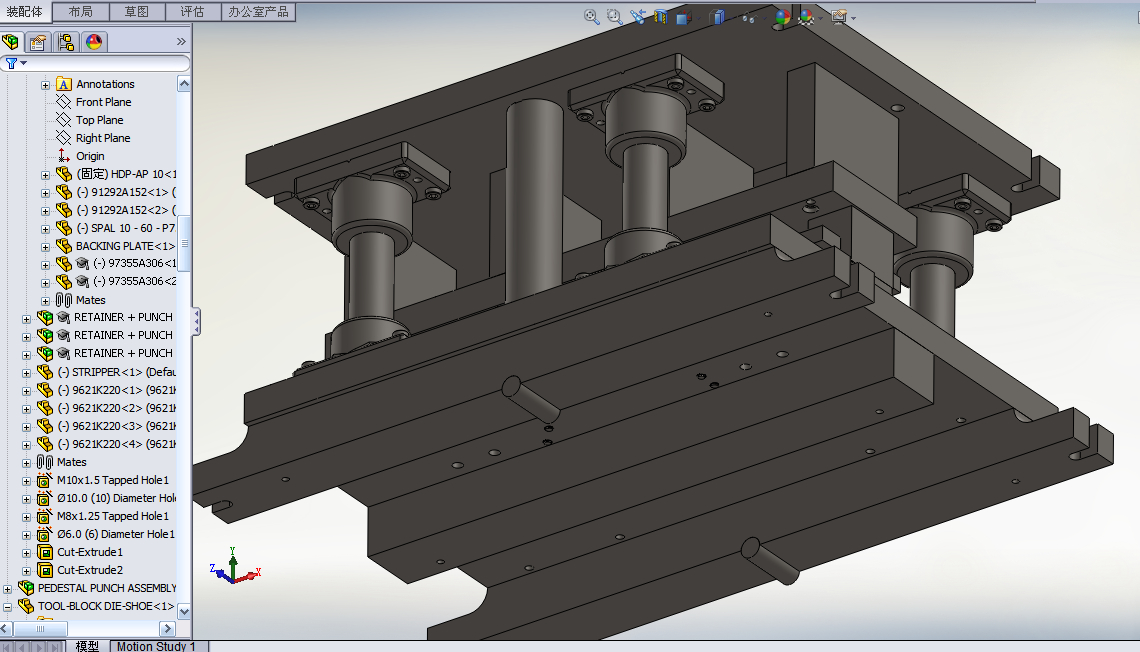1140x652 pixels.
Task: Select 9621K220<4> component
Action: pyautogui.click(x=116, y=443)
